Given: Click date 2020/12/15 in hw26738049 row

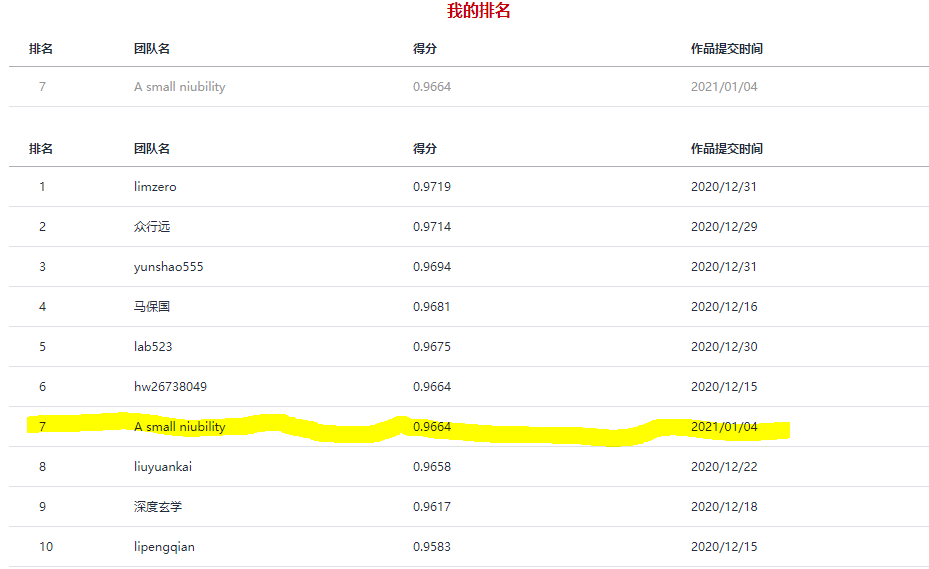Looking at the screenshot, I should click(724, 386).
